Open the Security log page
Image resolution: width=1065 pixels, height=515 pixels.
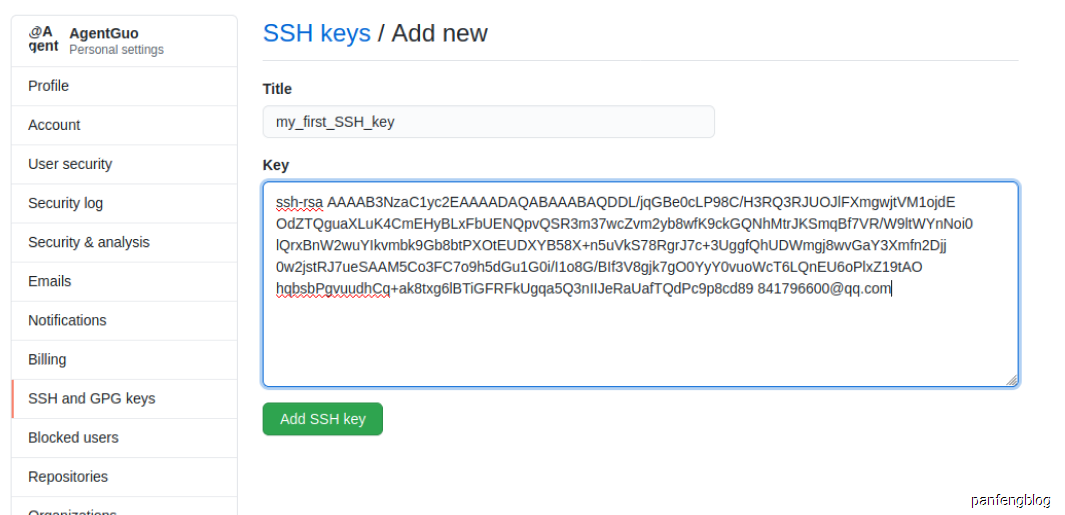coord(124,203)
